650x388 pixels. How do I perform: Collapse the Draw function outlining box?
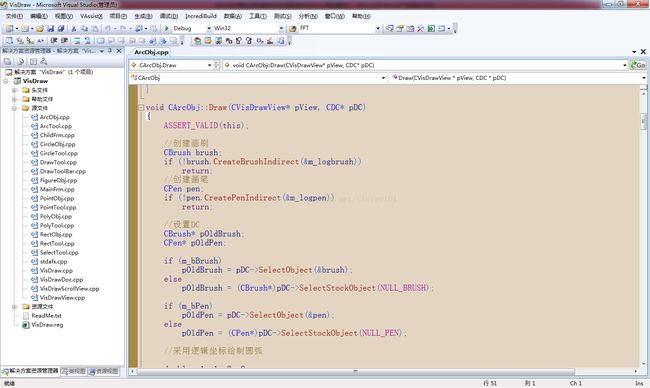pyautogui.click(x=141, y=107)
